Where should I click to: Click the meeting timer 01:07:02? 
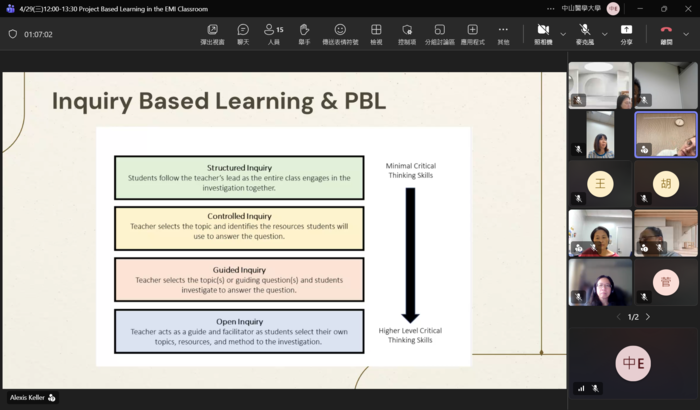(38, 34)
